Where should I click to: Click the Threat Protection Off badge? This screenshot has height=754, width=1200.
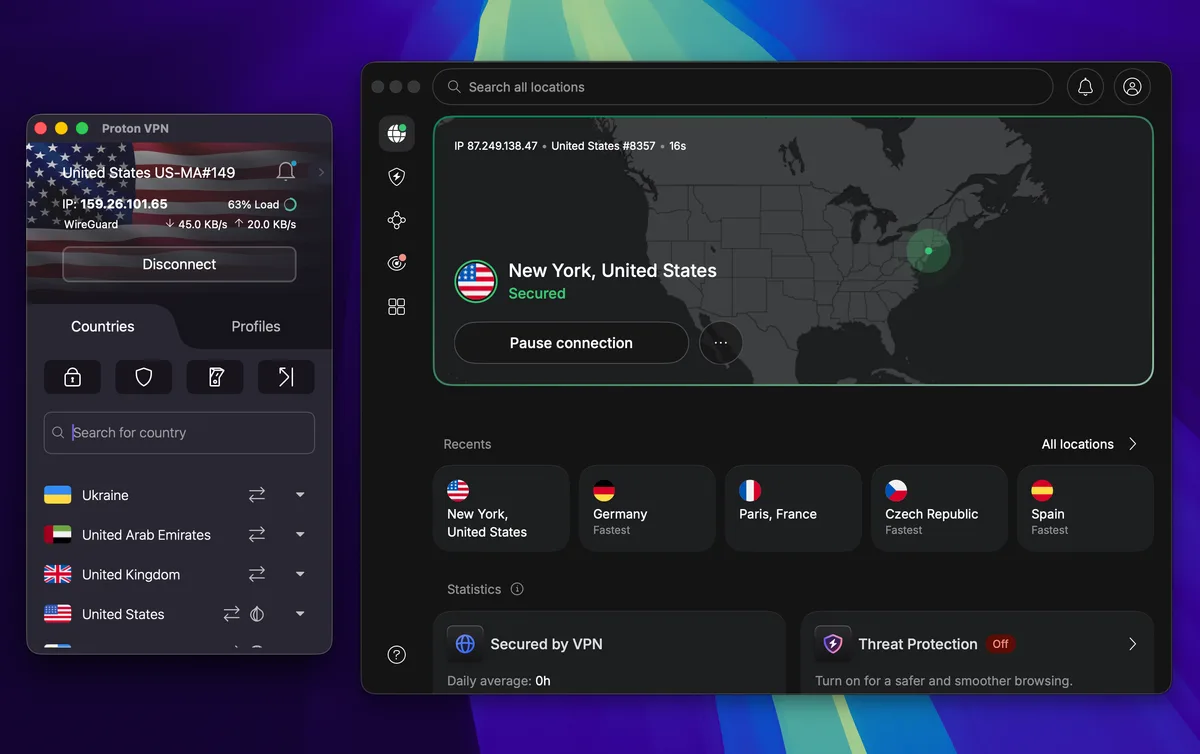[1000, 644]
